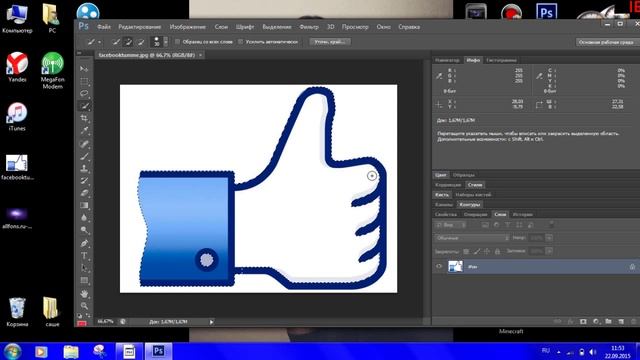Select the Quick Selection tool in toolbox
640x360 pixels.
84,106
